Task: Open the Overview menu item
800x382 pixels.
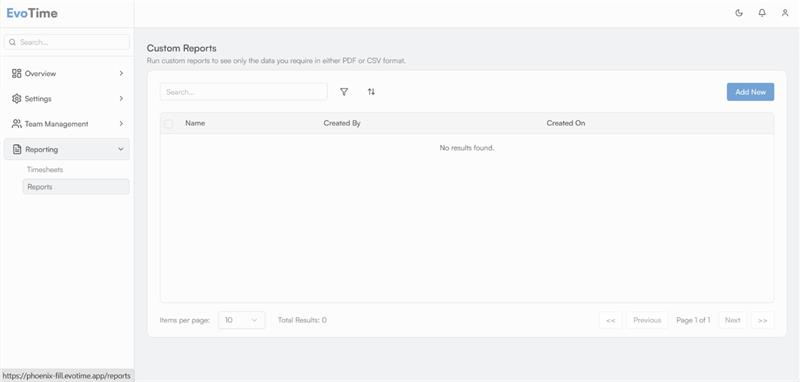Action: coord(67,73)
